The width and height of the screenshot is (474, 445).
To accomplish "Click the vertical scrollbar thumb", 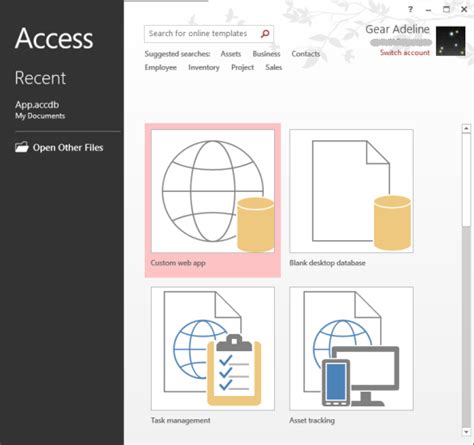I will [x=466, y=180].
